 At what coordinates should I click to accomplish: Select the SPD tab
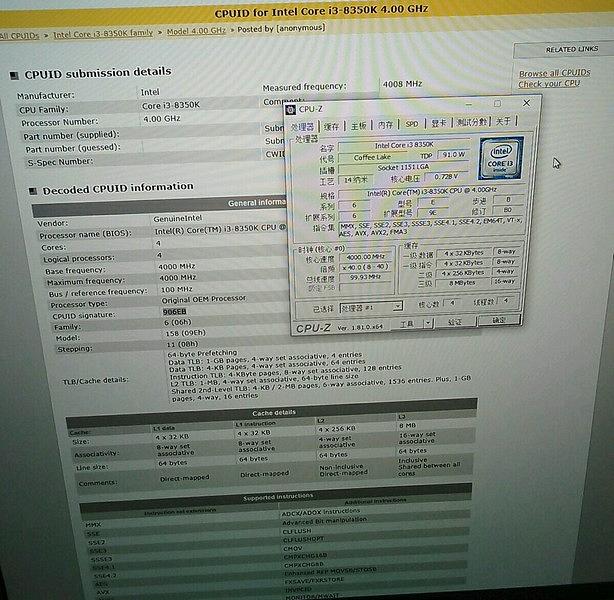[x=412, y=124]
